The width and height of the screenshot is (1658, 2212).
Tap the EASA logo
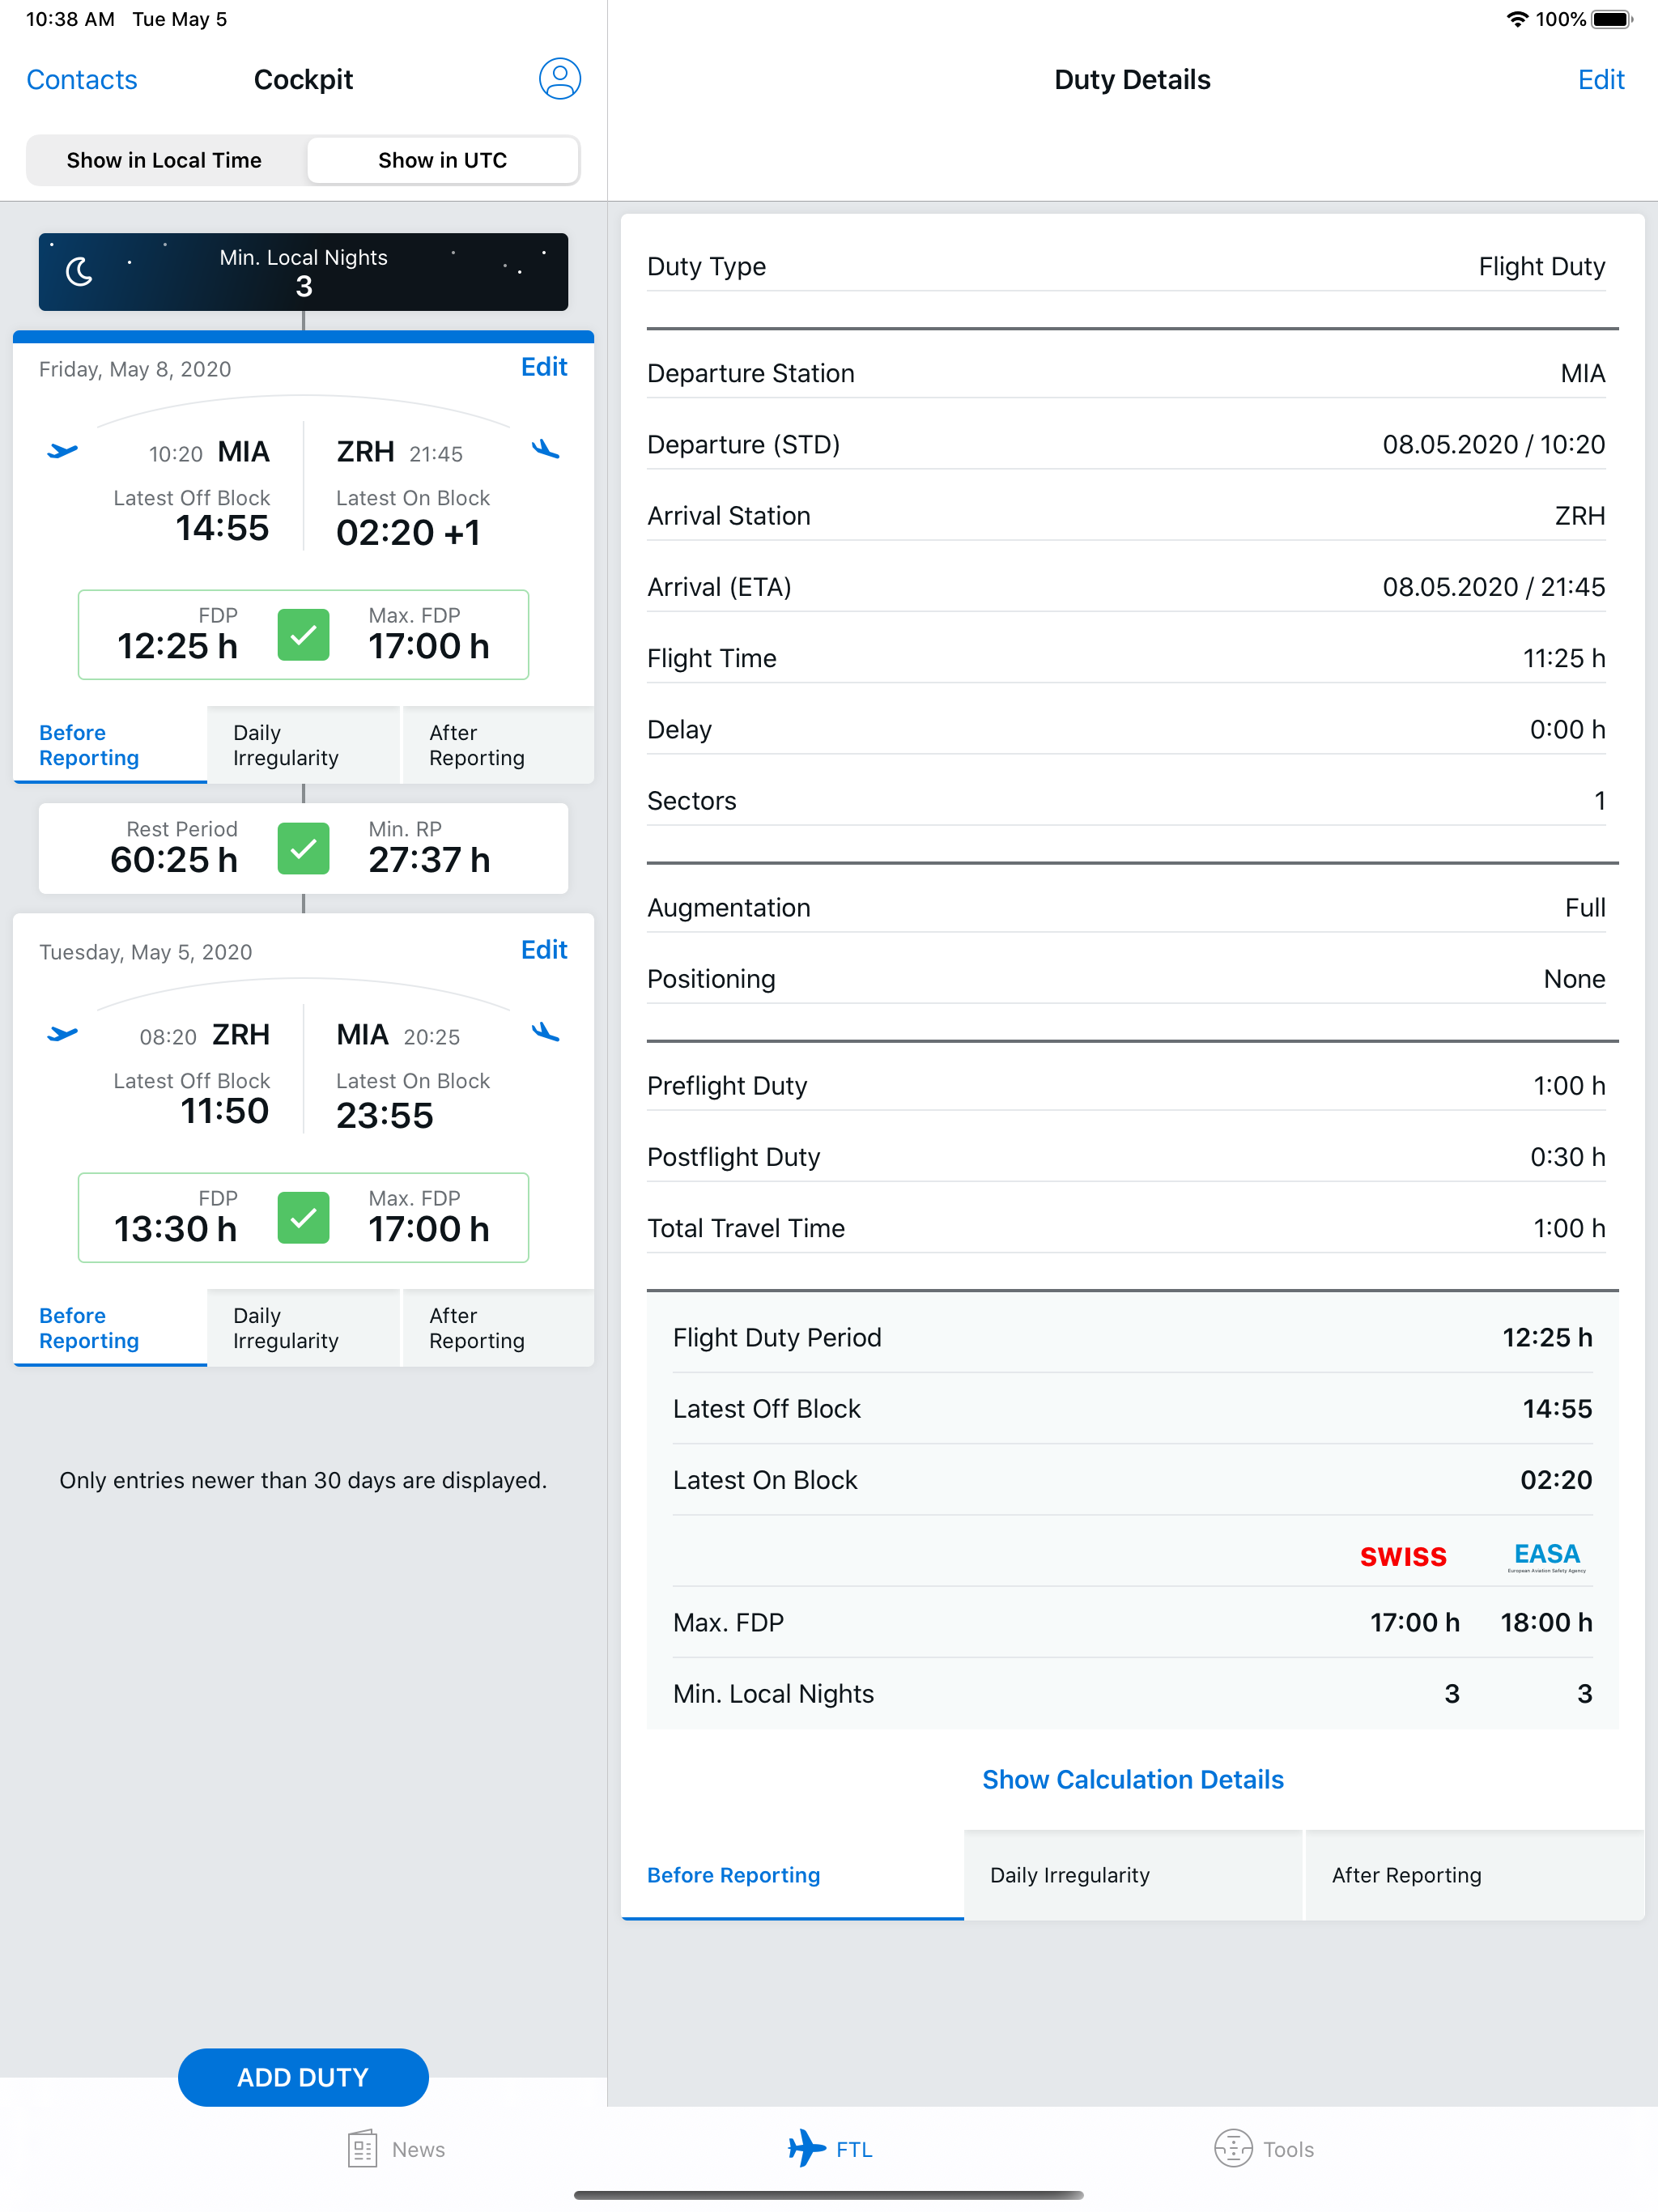coord(1547,1556)
